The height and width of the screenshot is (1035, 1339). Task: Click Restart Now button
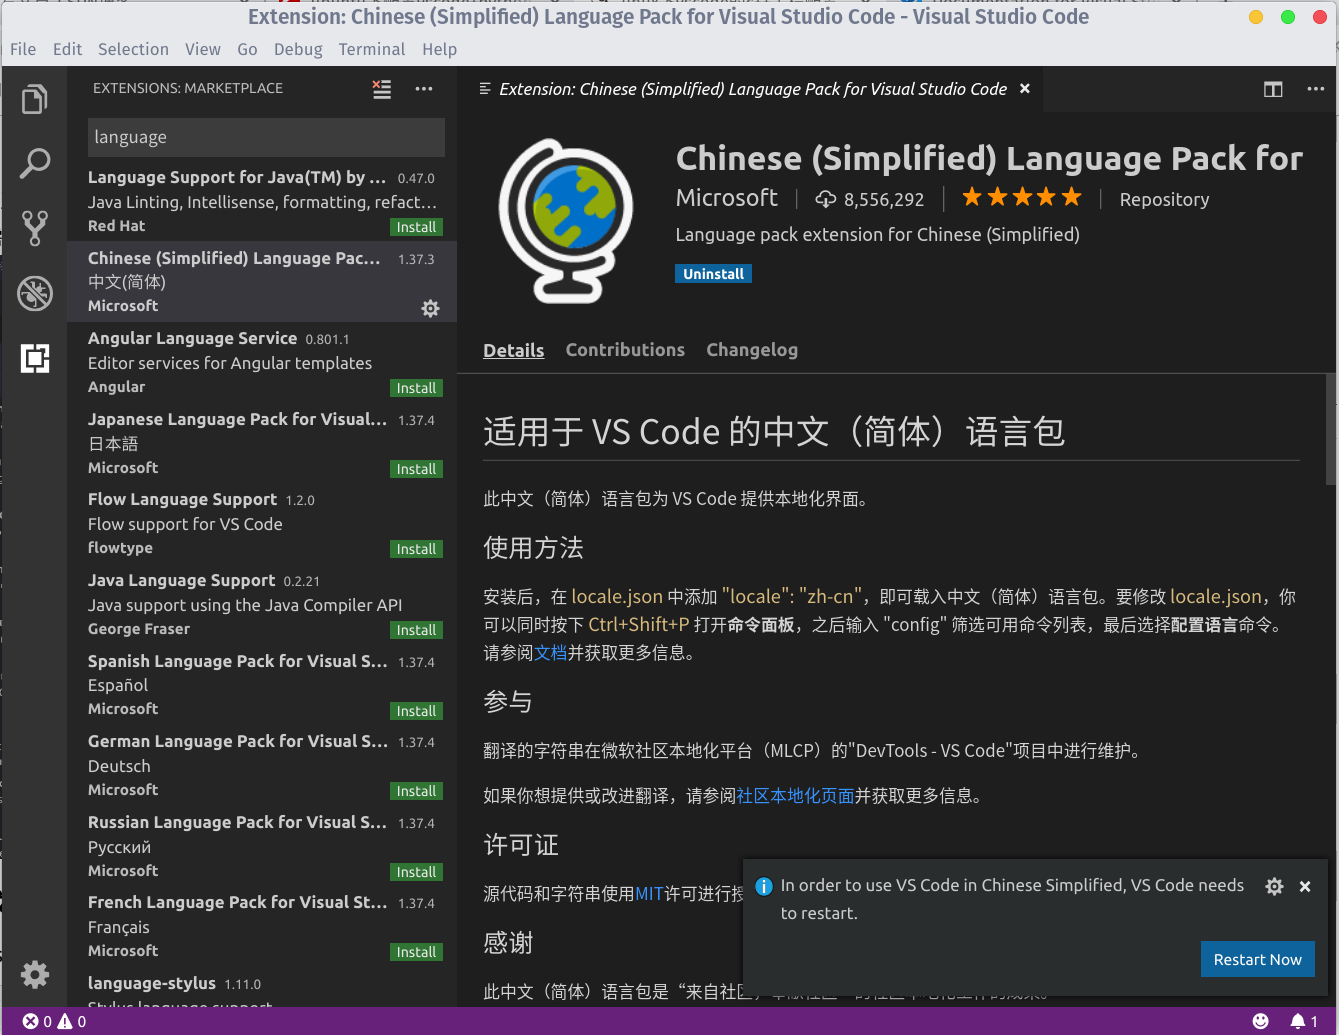point(1257,959)
